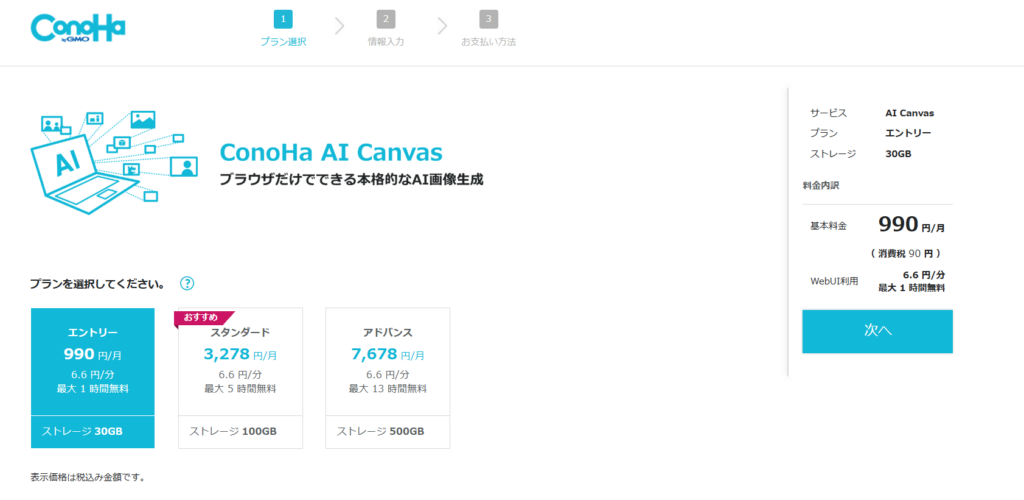Click the プランを選択してください。 label
The width and height of the screenshot is (1024, 500).
(97, 284)
